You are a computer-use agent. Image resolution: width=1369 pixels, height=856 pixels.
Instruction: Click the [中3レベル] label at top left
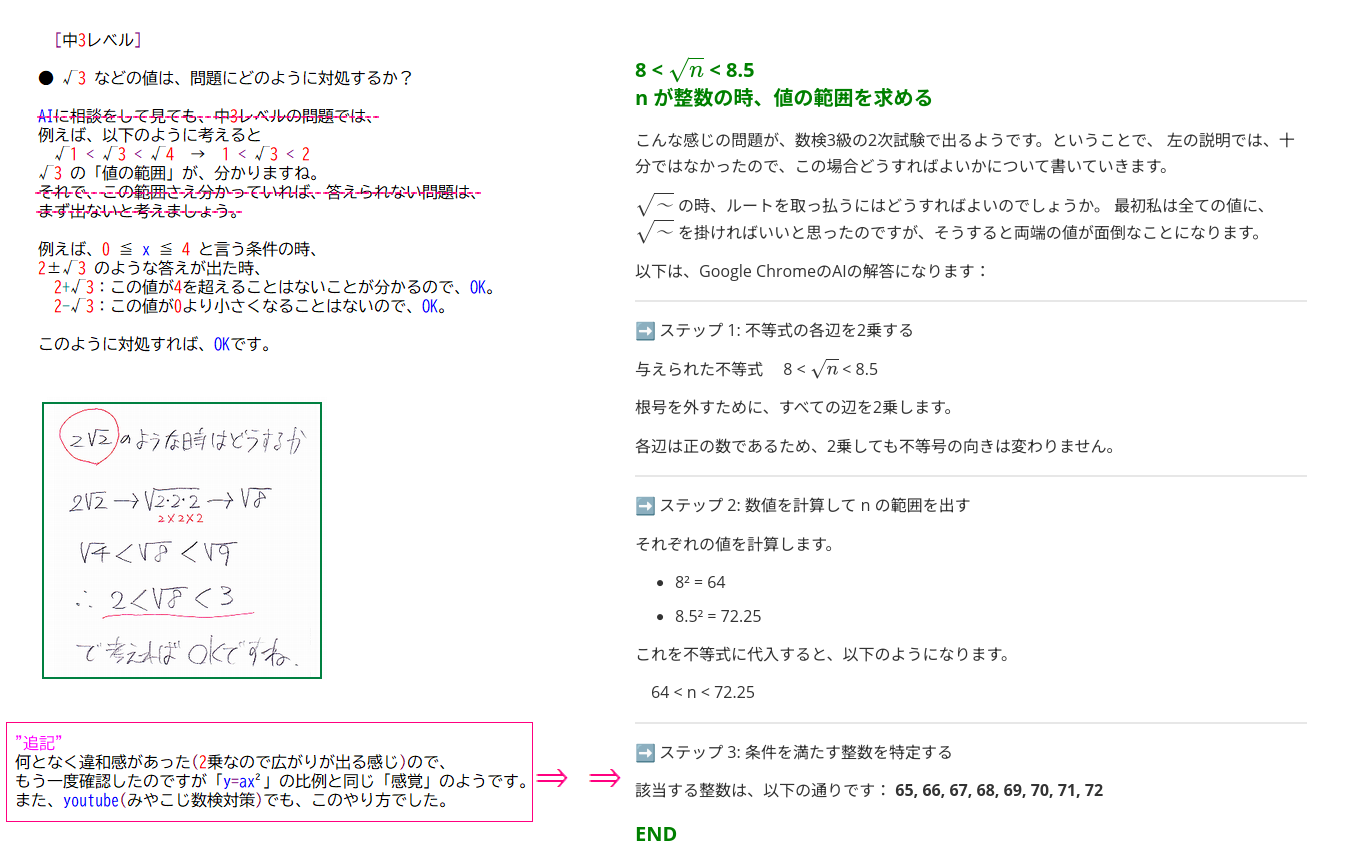(x=99, y=40)
